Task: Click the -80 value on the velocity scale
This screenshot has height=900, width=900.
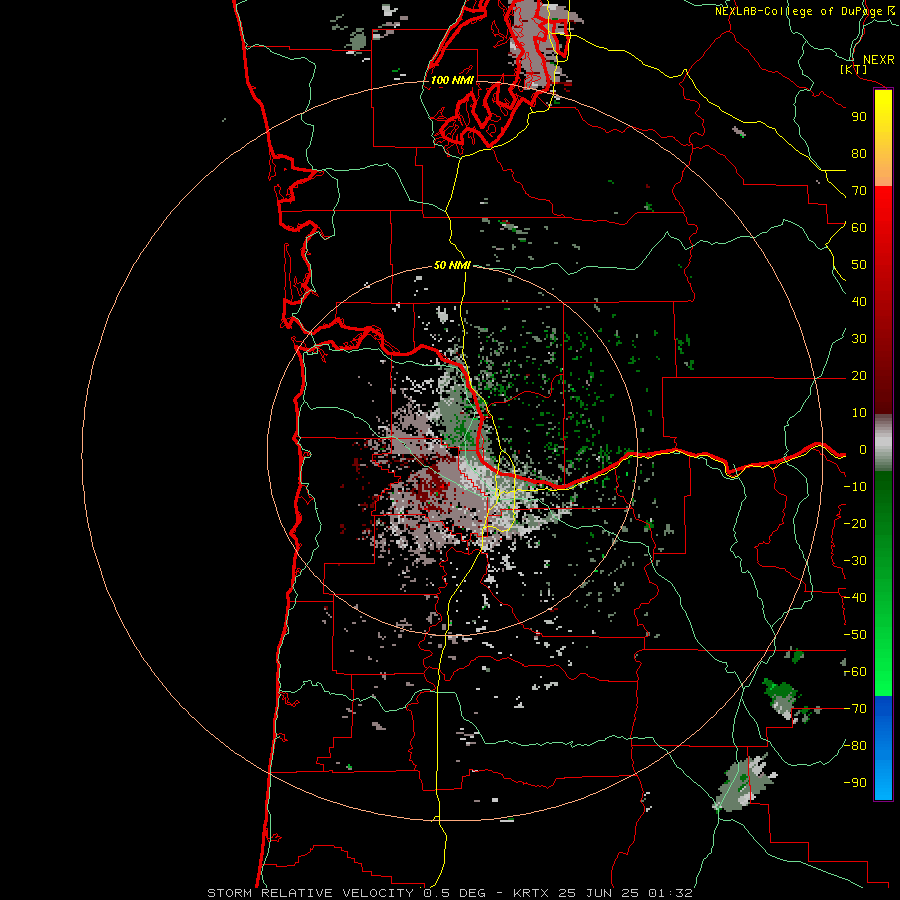Action: click(x=855, y=746)
